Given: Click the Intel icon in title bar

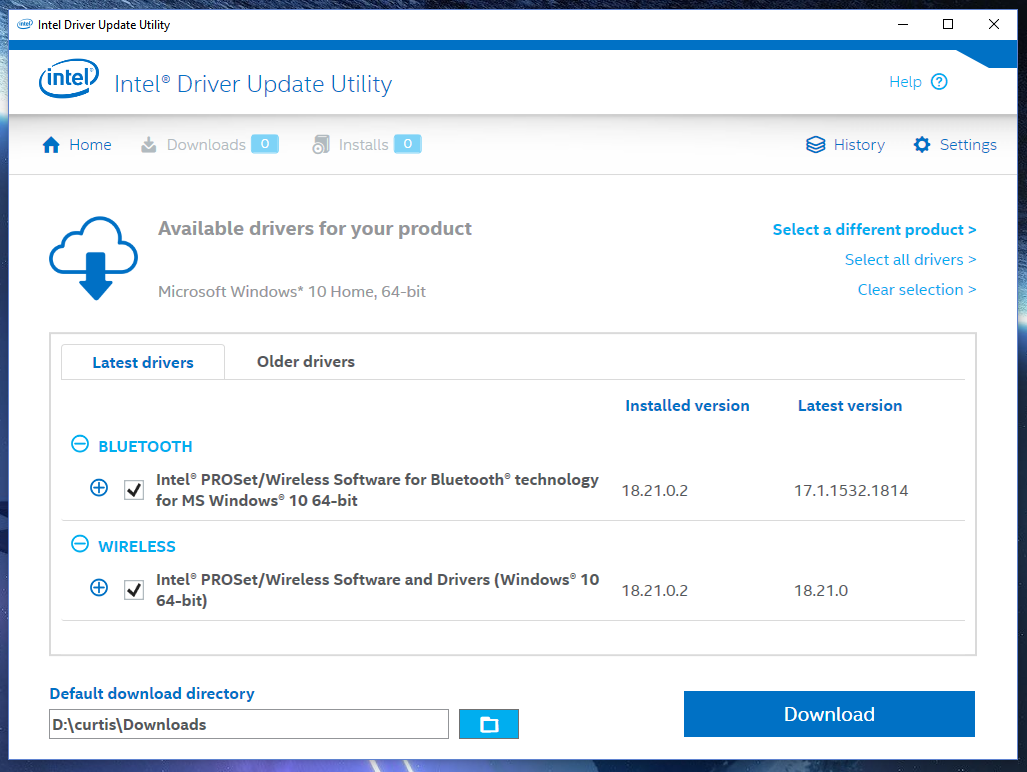Looking at the screenshot, I should [x=25, y=25].
